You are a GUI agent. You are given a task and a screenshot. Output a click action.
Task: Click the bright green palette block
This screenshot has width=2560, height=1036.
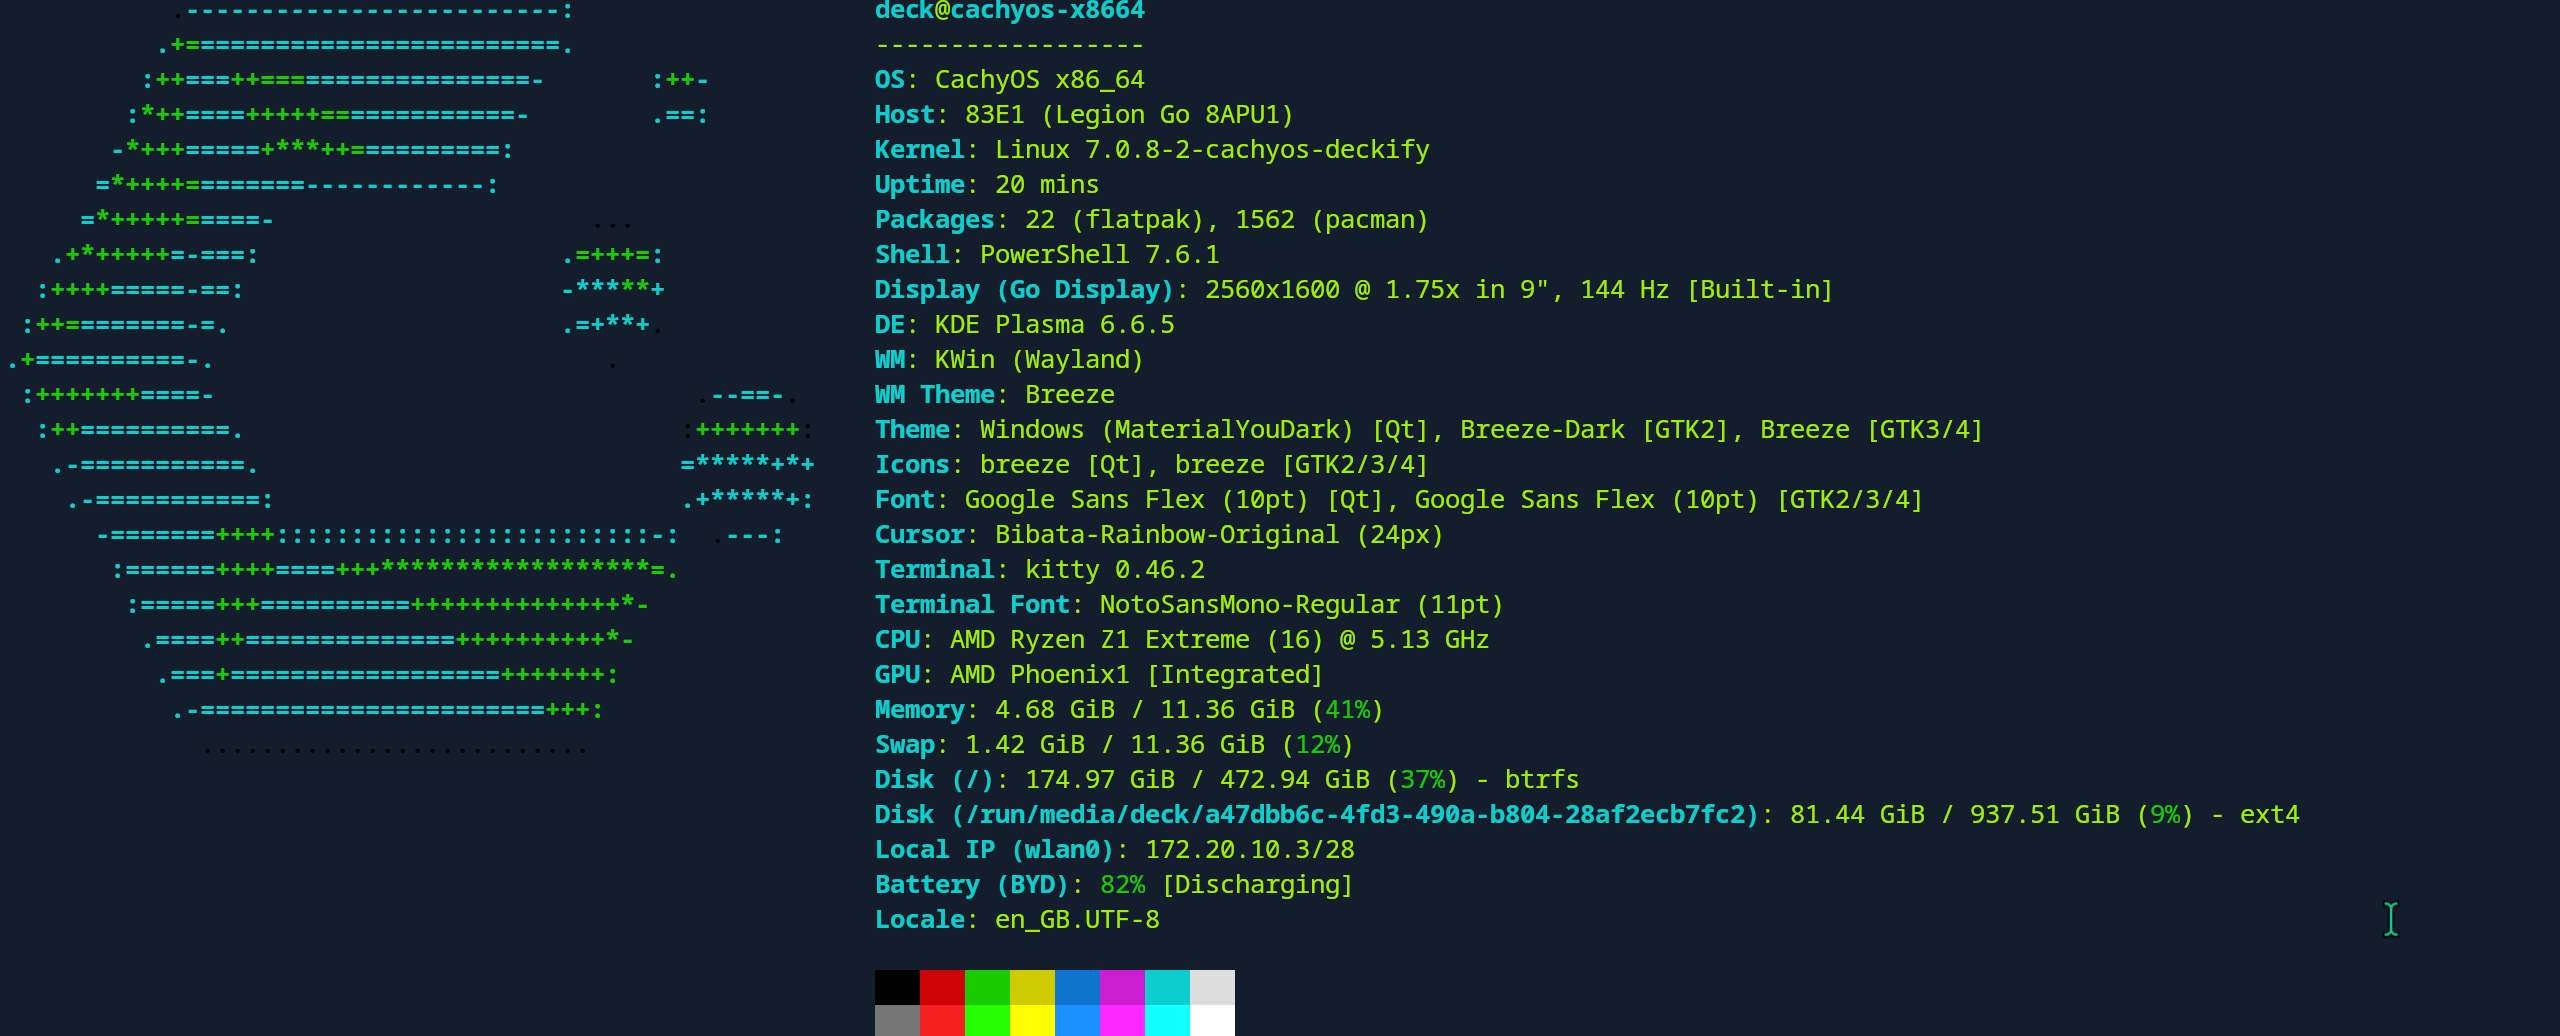tap(987, 1020)
